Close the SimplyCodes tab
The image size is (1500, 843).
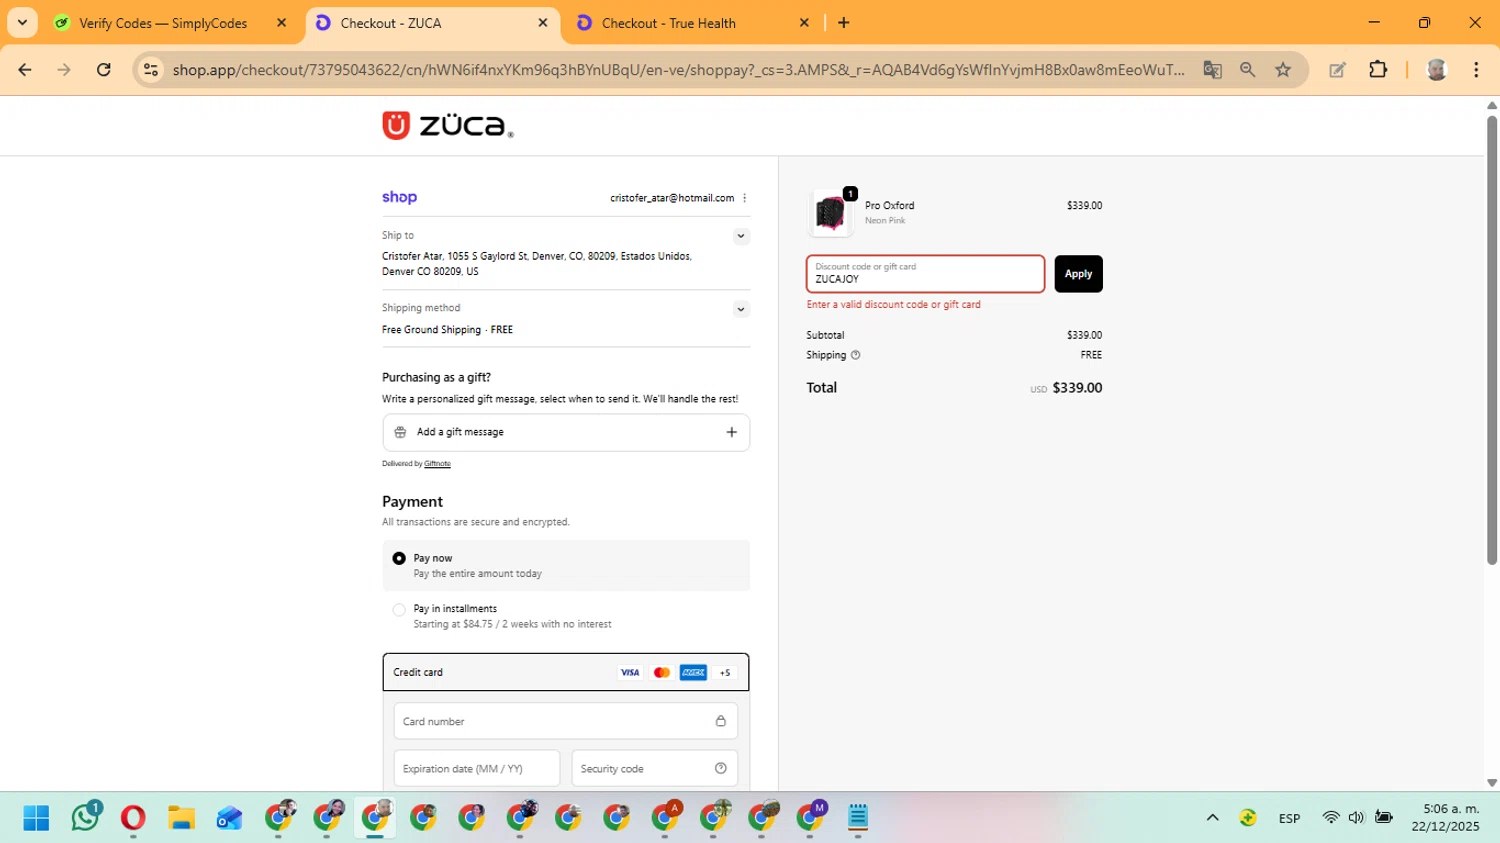click(281, 23)
